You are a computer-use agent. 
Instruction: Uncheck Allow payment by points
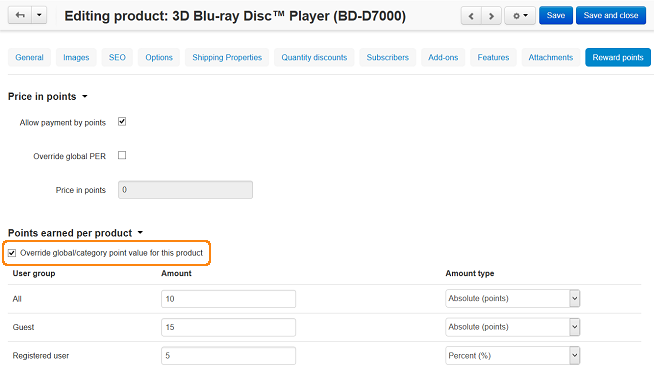tap(122, 122)
